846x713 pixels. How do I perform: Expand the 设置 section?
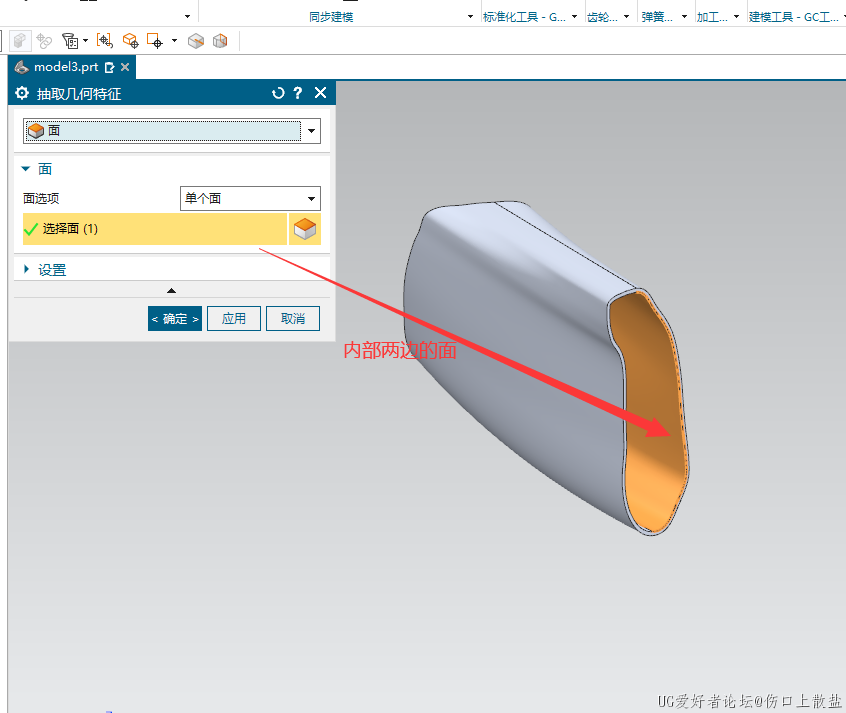pos(26,270)
